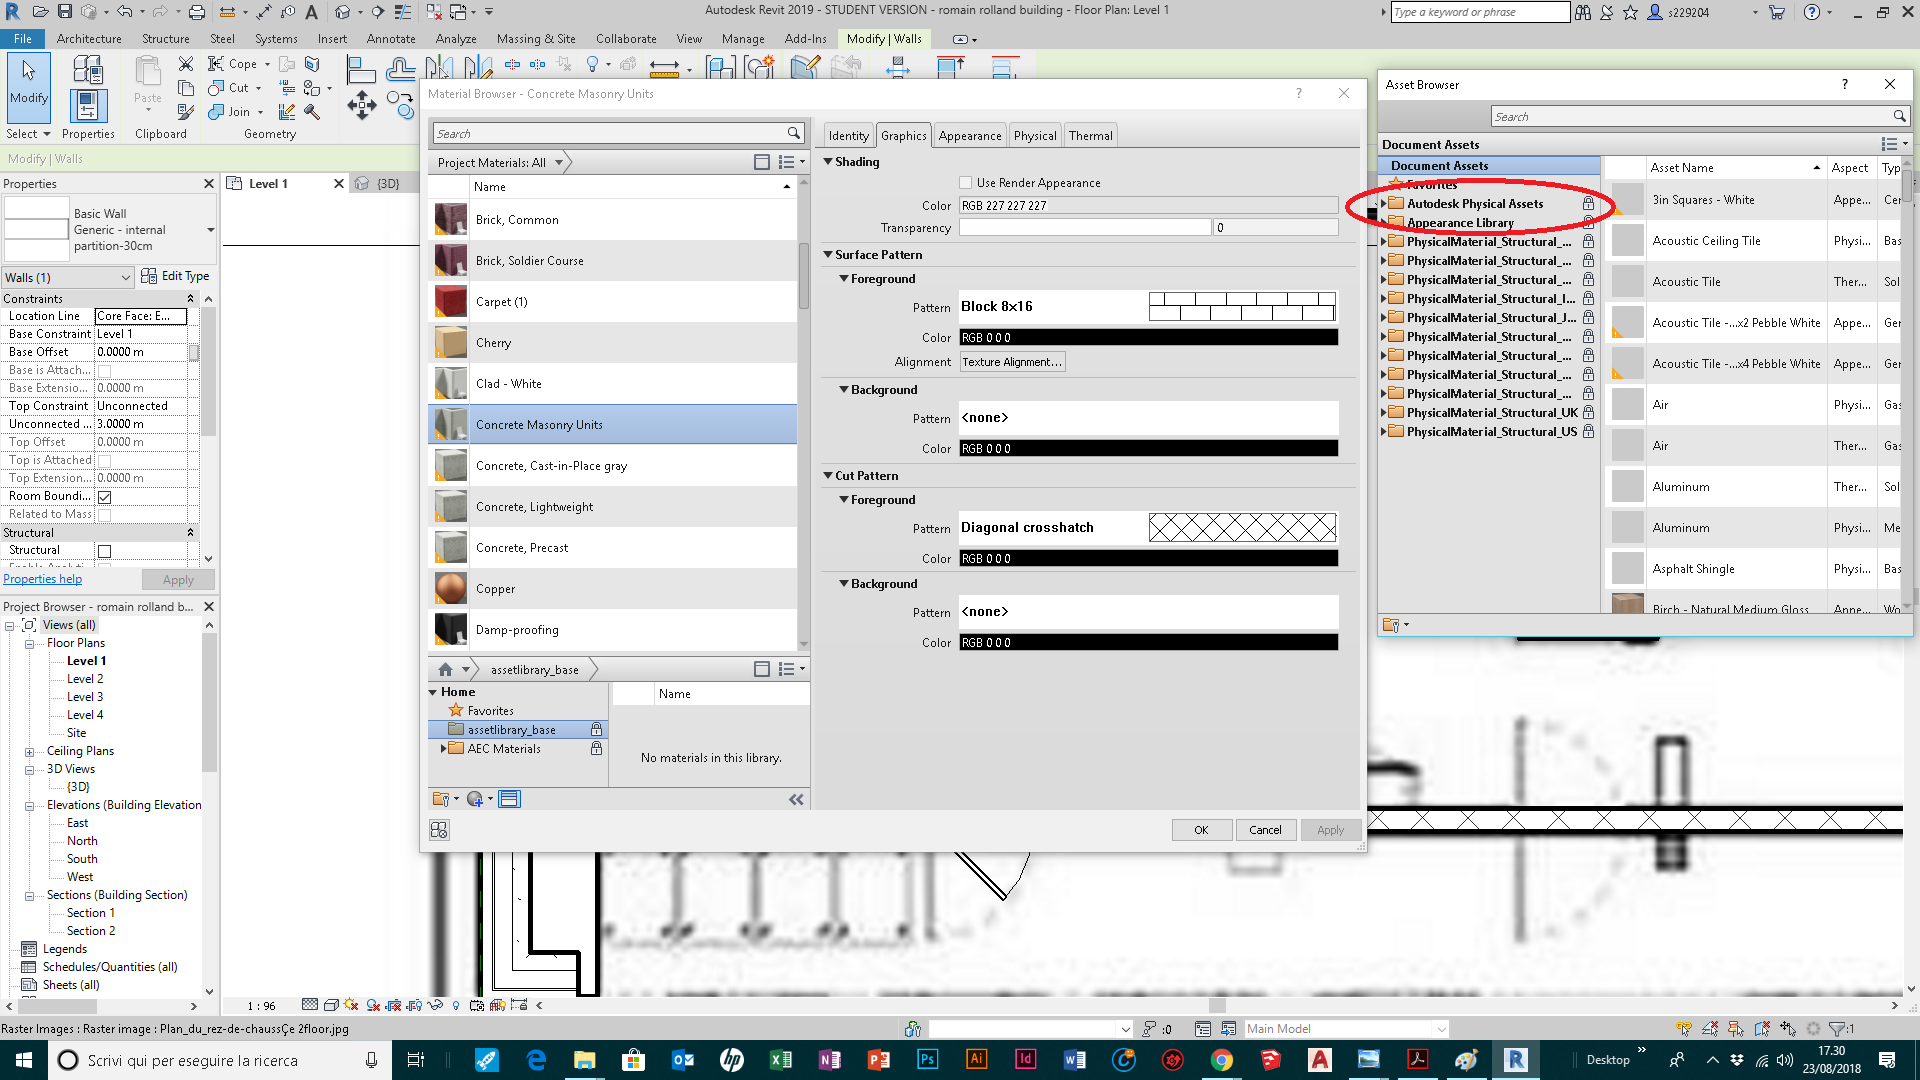Toggle the Structural checkbox in Properties
Viewport: 1920px width, 1080px height.
(105, 550)
